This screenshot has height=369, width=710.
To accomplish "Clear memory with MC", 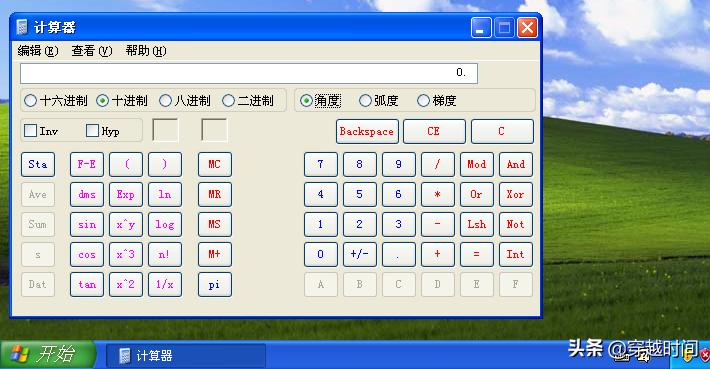I will point(215,164).
